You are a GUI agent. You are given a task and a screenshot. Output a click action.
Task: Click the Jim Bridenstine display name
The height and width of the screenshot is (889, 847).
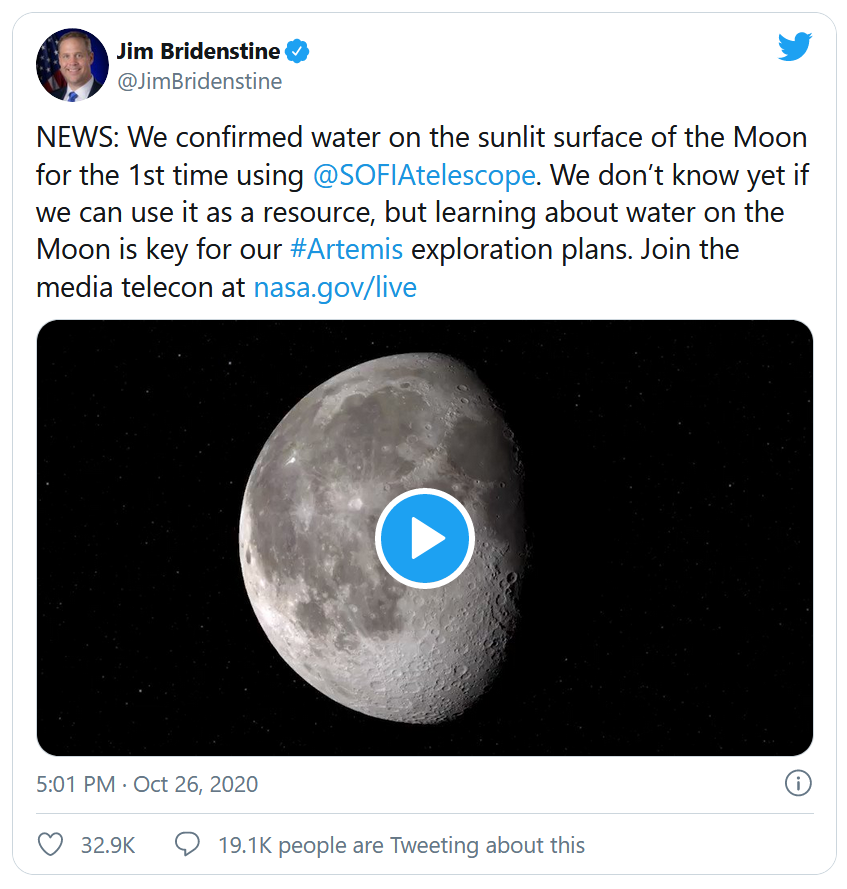(x=198, y=50)
